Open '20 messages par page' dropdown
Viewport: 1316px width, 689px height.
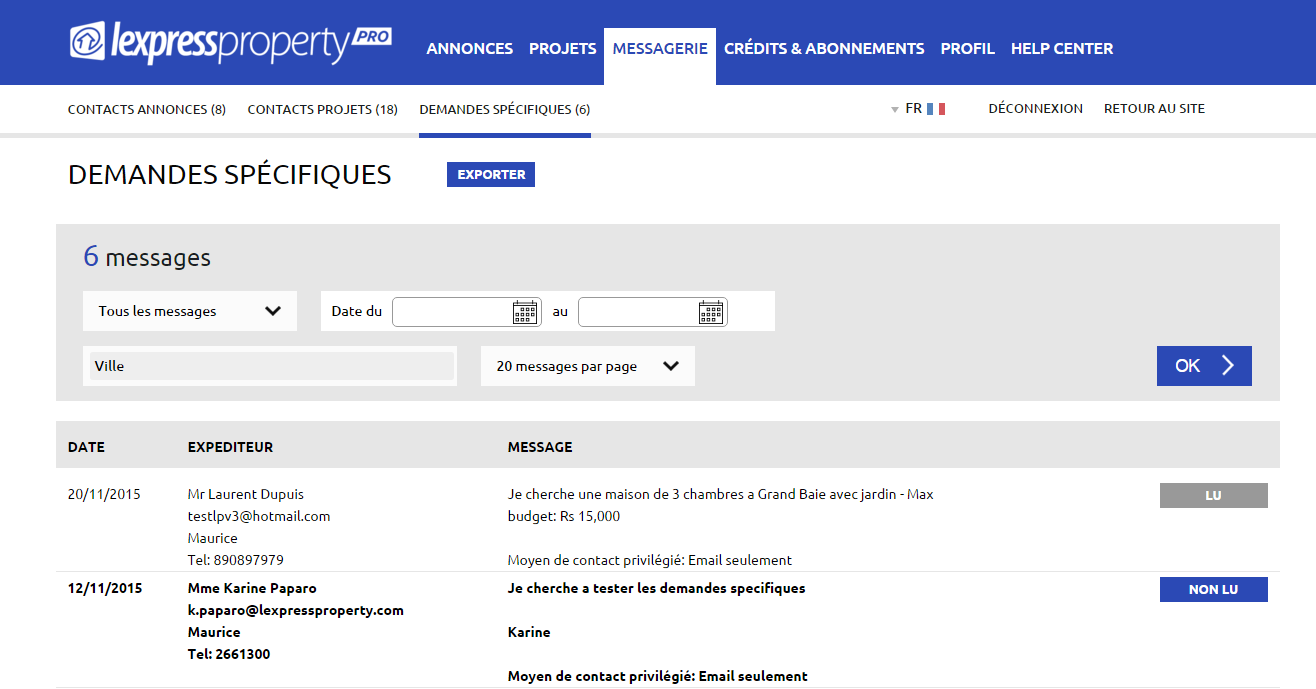588,366
